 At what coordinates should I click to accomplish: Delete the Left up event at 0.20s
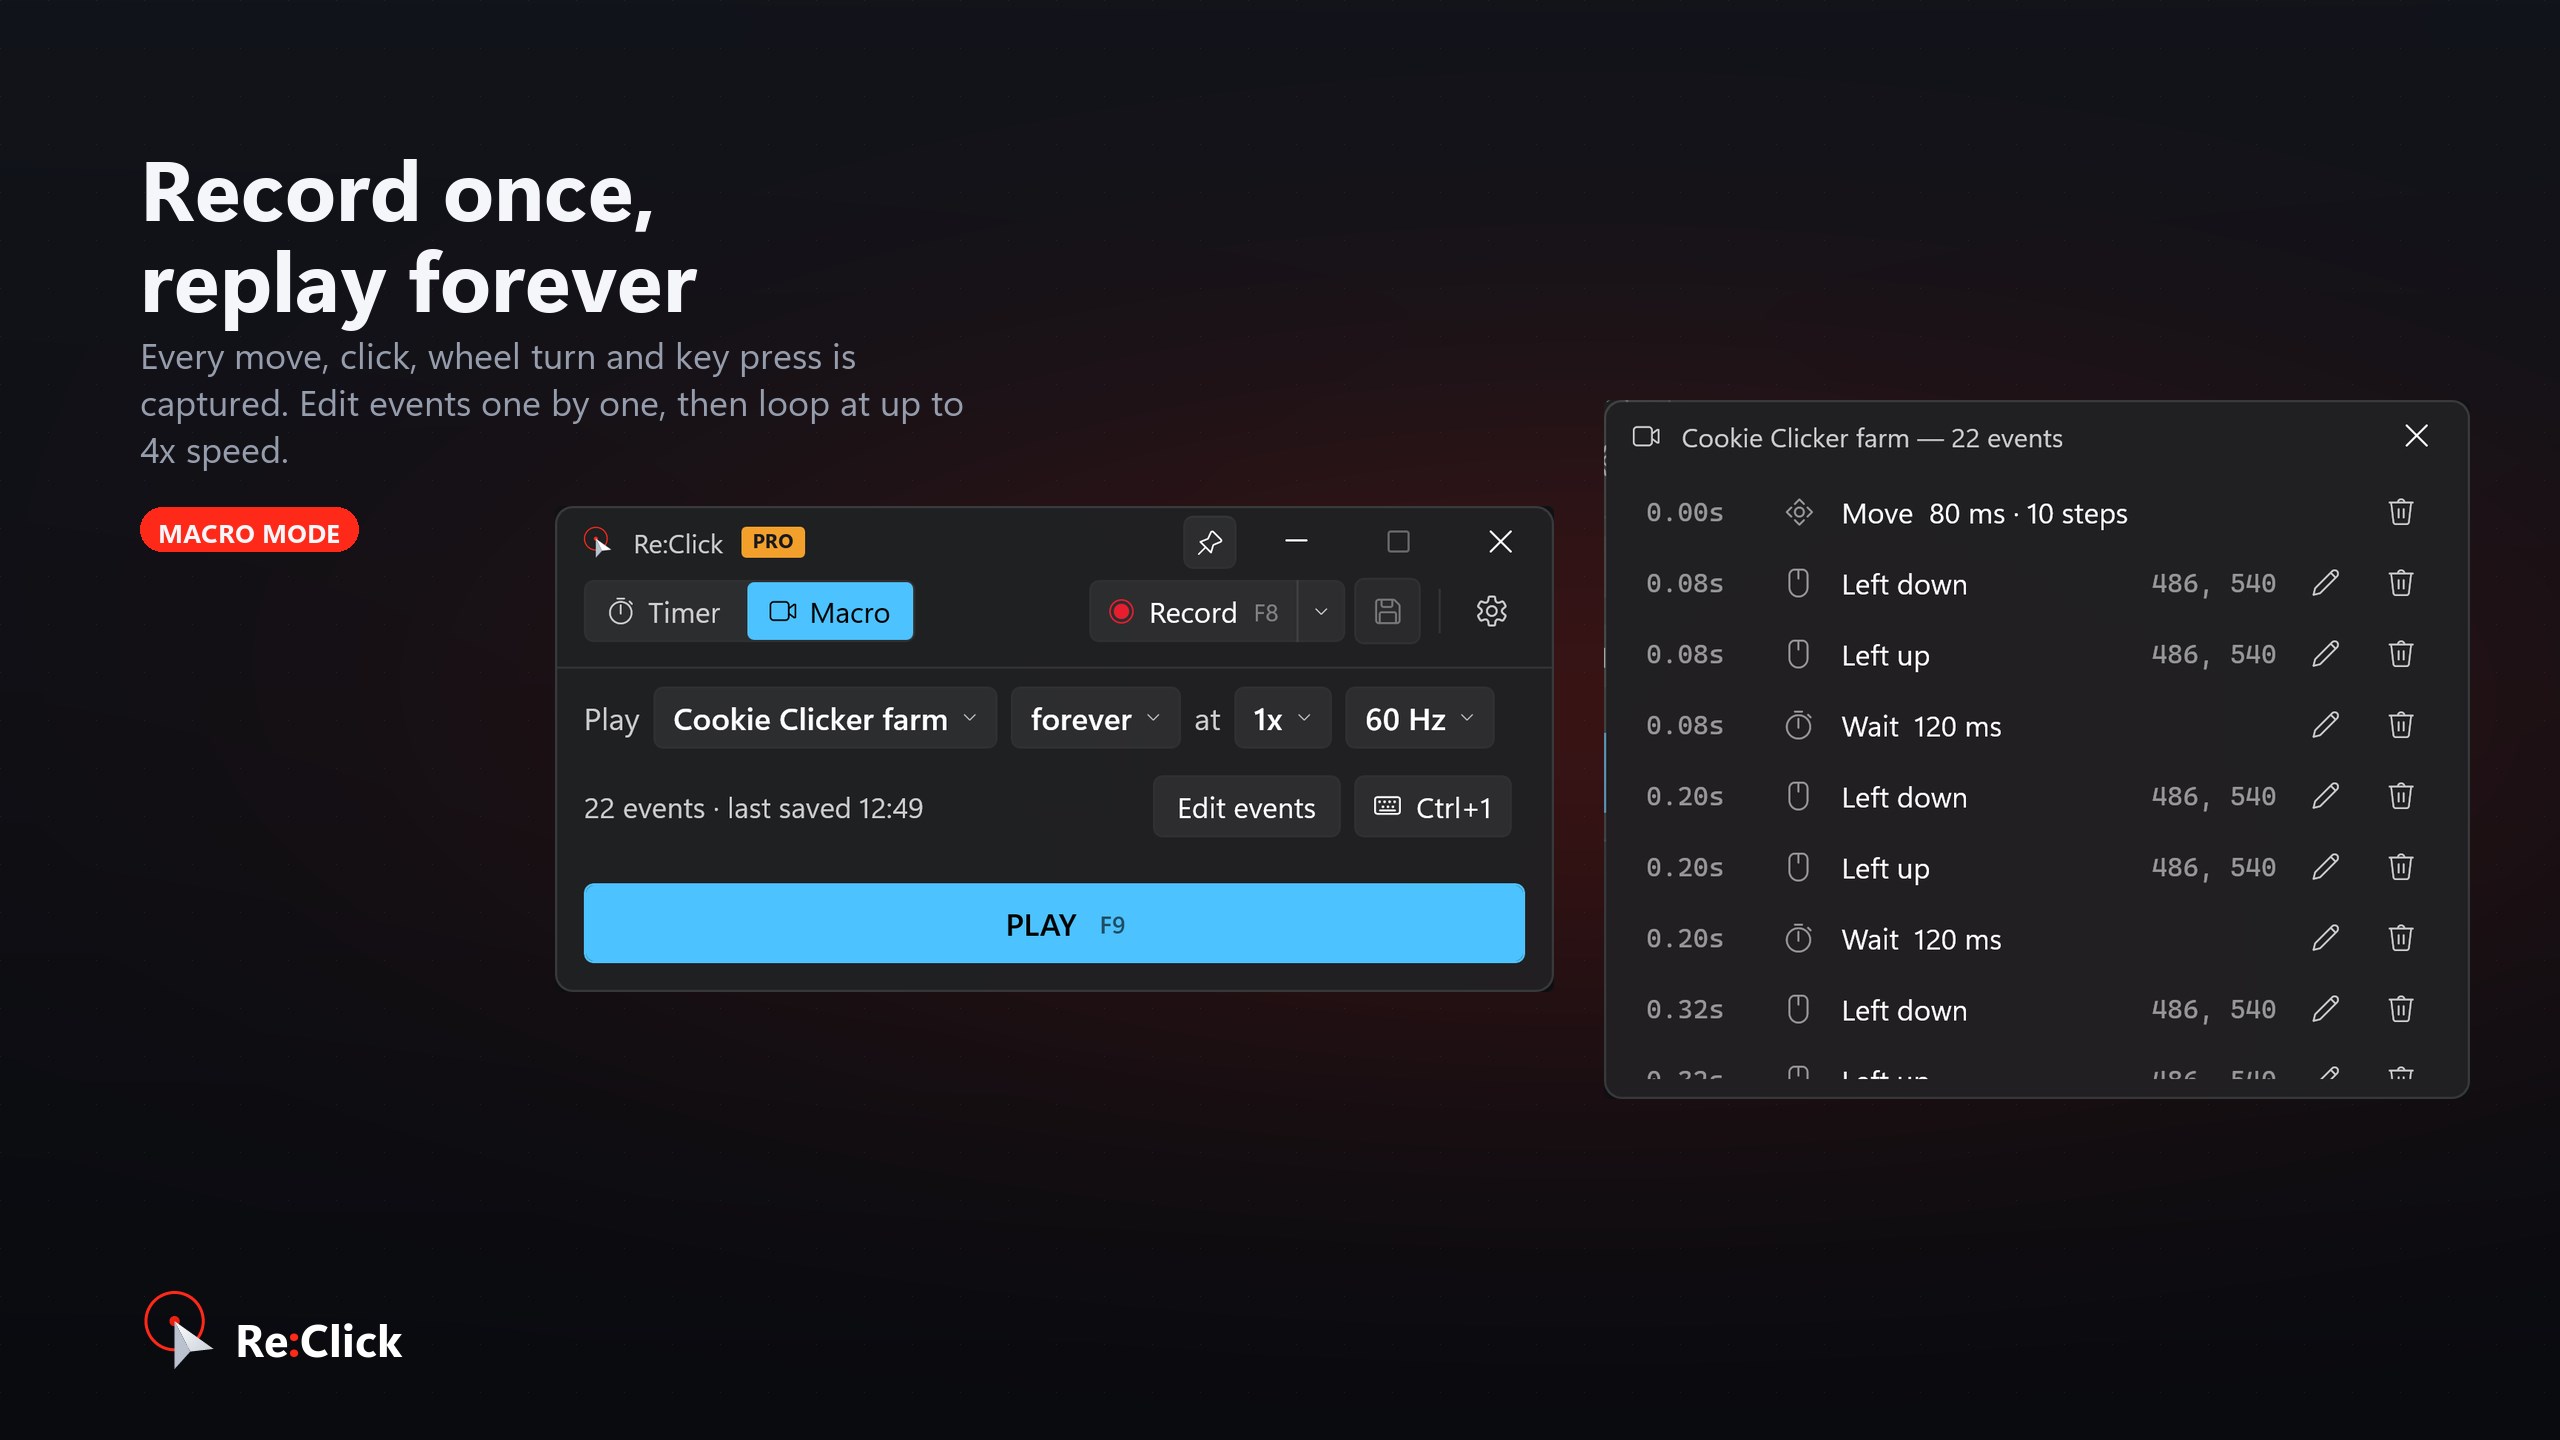[x=2401, y=868]
